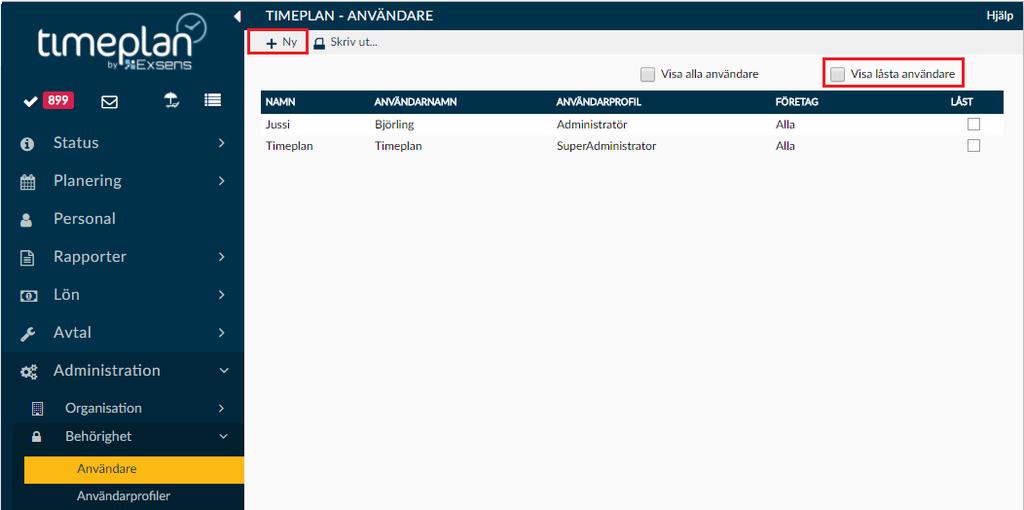
Task: Open the checkmark tasks icon
Action: click(x=30, y=101)
